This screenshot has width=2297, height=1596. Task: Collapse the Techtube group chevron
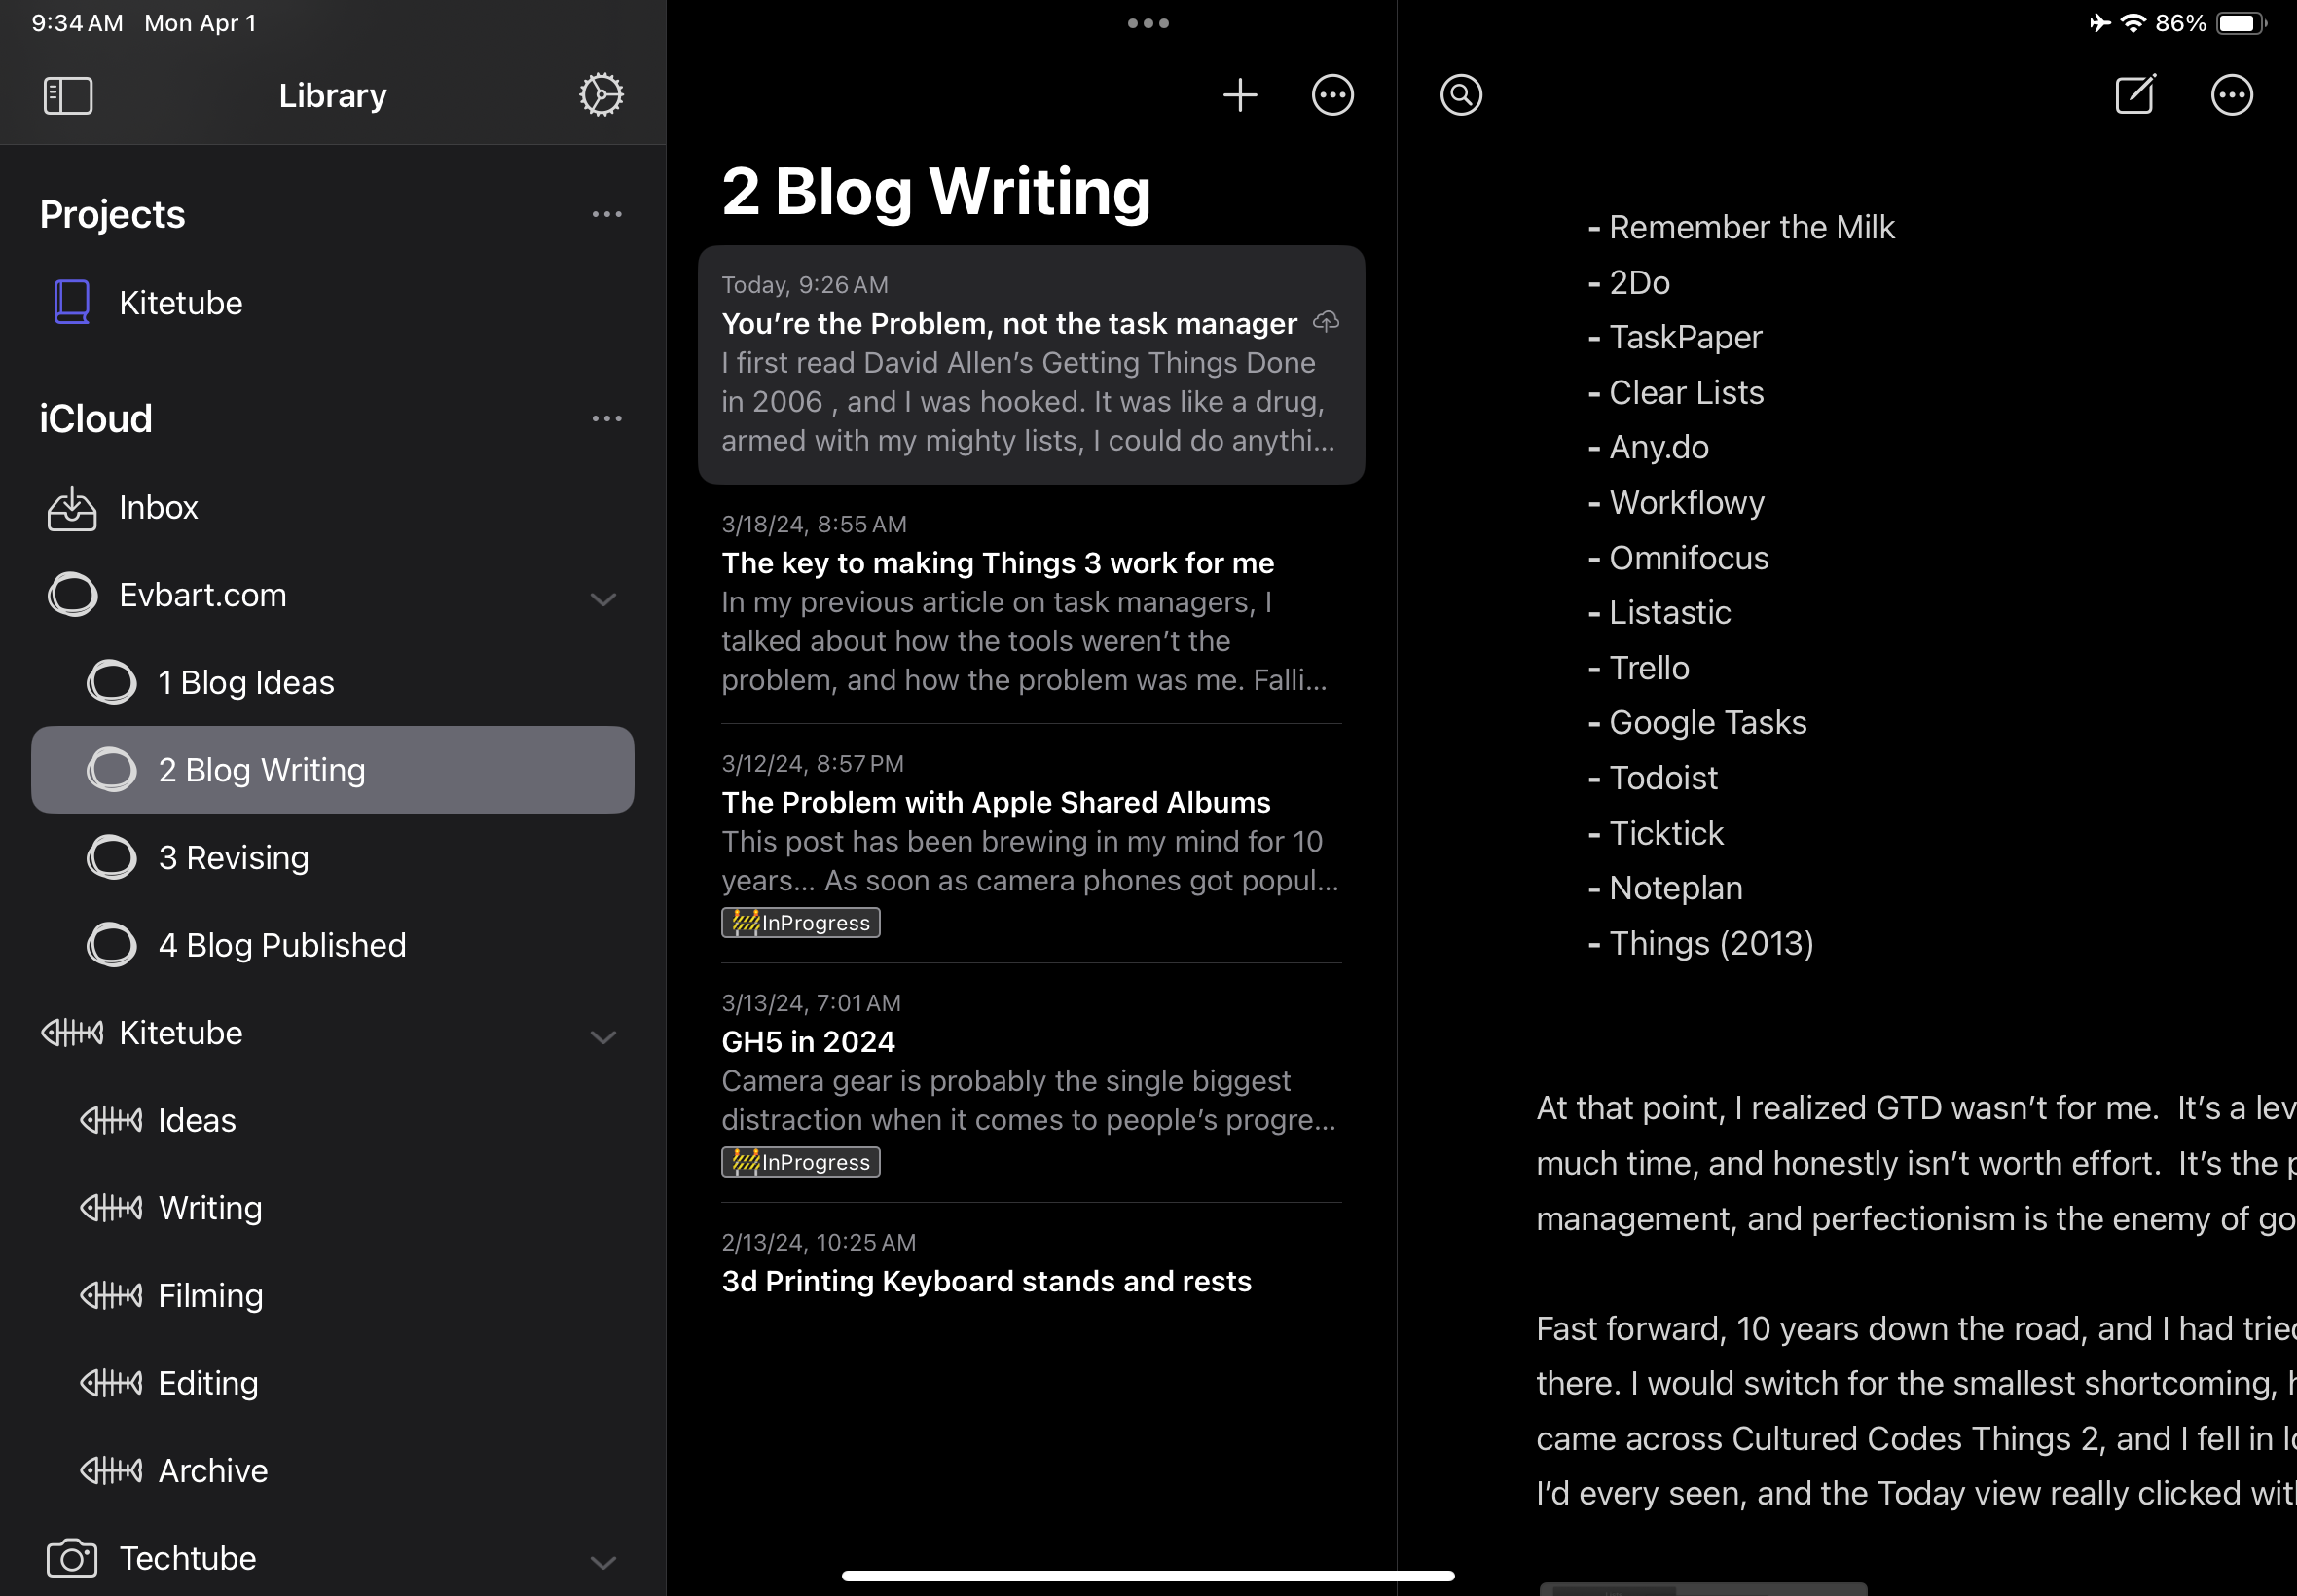pos(603,1562)
